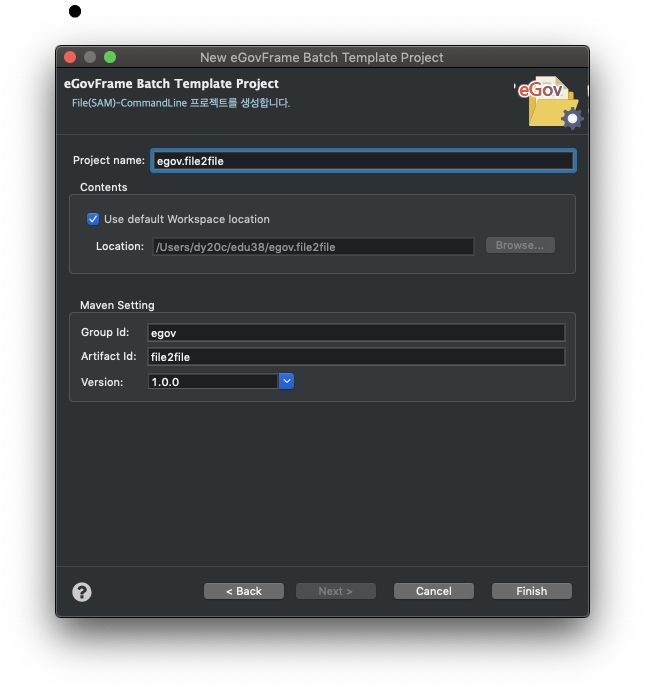The image size is (645, 691).
Task: Focus the Project name text field
Action: tap(363, 161)
